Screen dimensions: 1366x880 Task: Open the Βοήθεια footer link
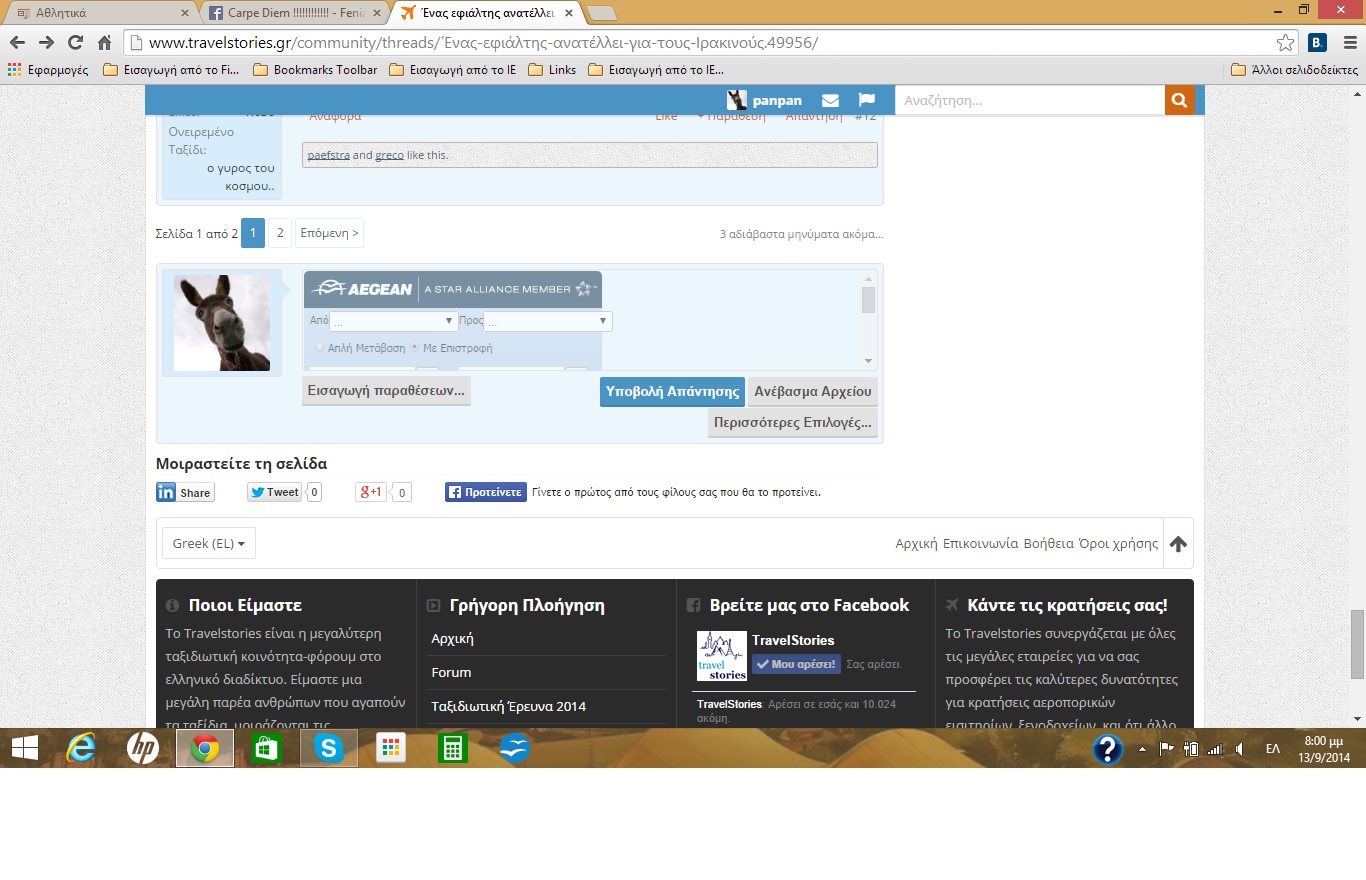1048,543
